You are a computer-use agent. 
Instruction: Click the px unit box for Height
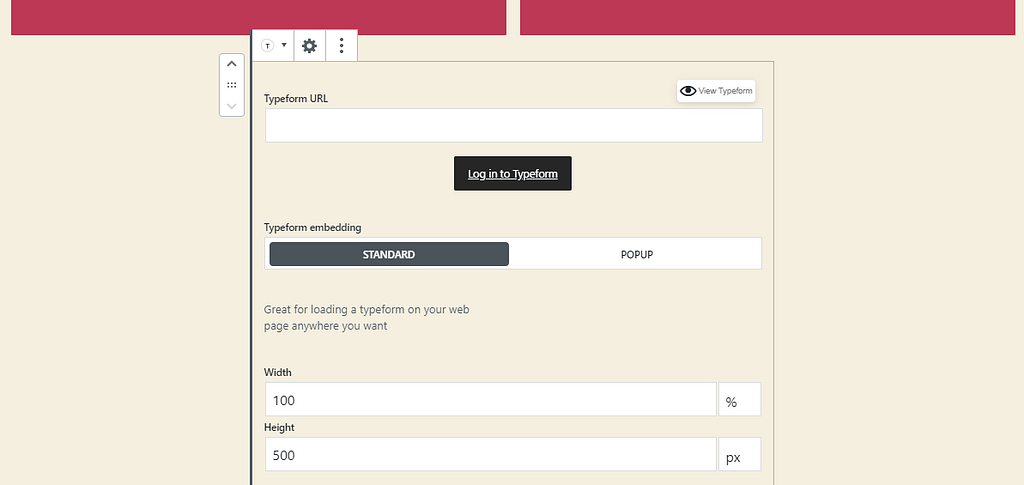click(x=740, y=454)
